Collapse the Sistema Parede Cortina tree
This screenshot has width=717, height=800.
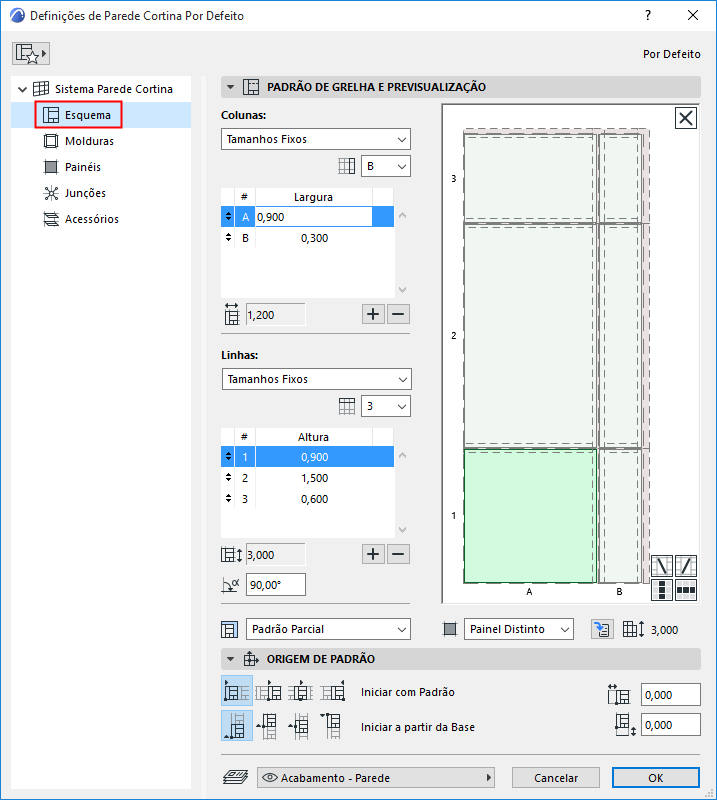coord(22,89)
